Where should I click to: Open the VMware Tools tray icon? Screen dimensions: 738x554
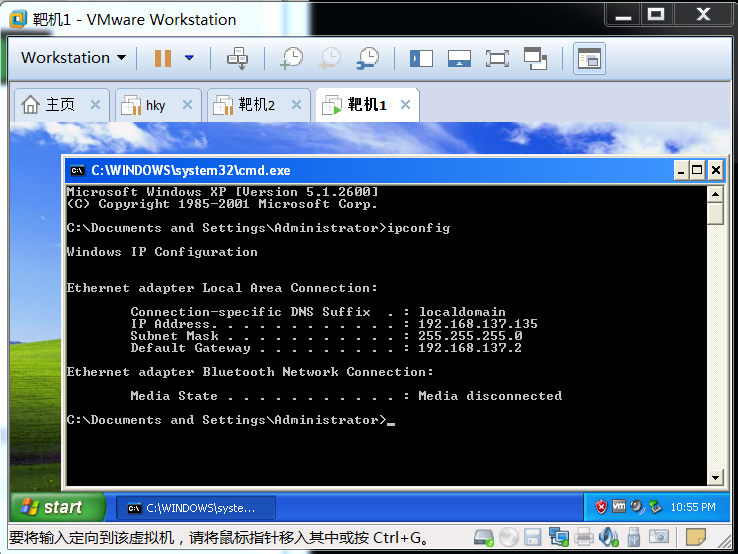pyautogui.click(x=619, y=506)
